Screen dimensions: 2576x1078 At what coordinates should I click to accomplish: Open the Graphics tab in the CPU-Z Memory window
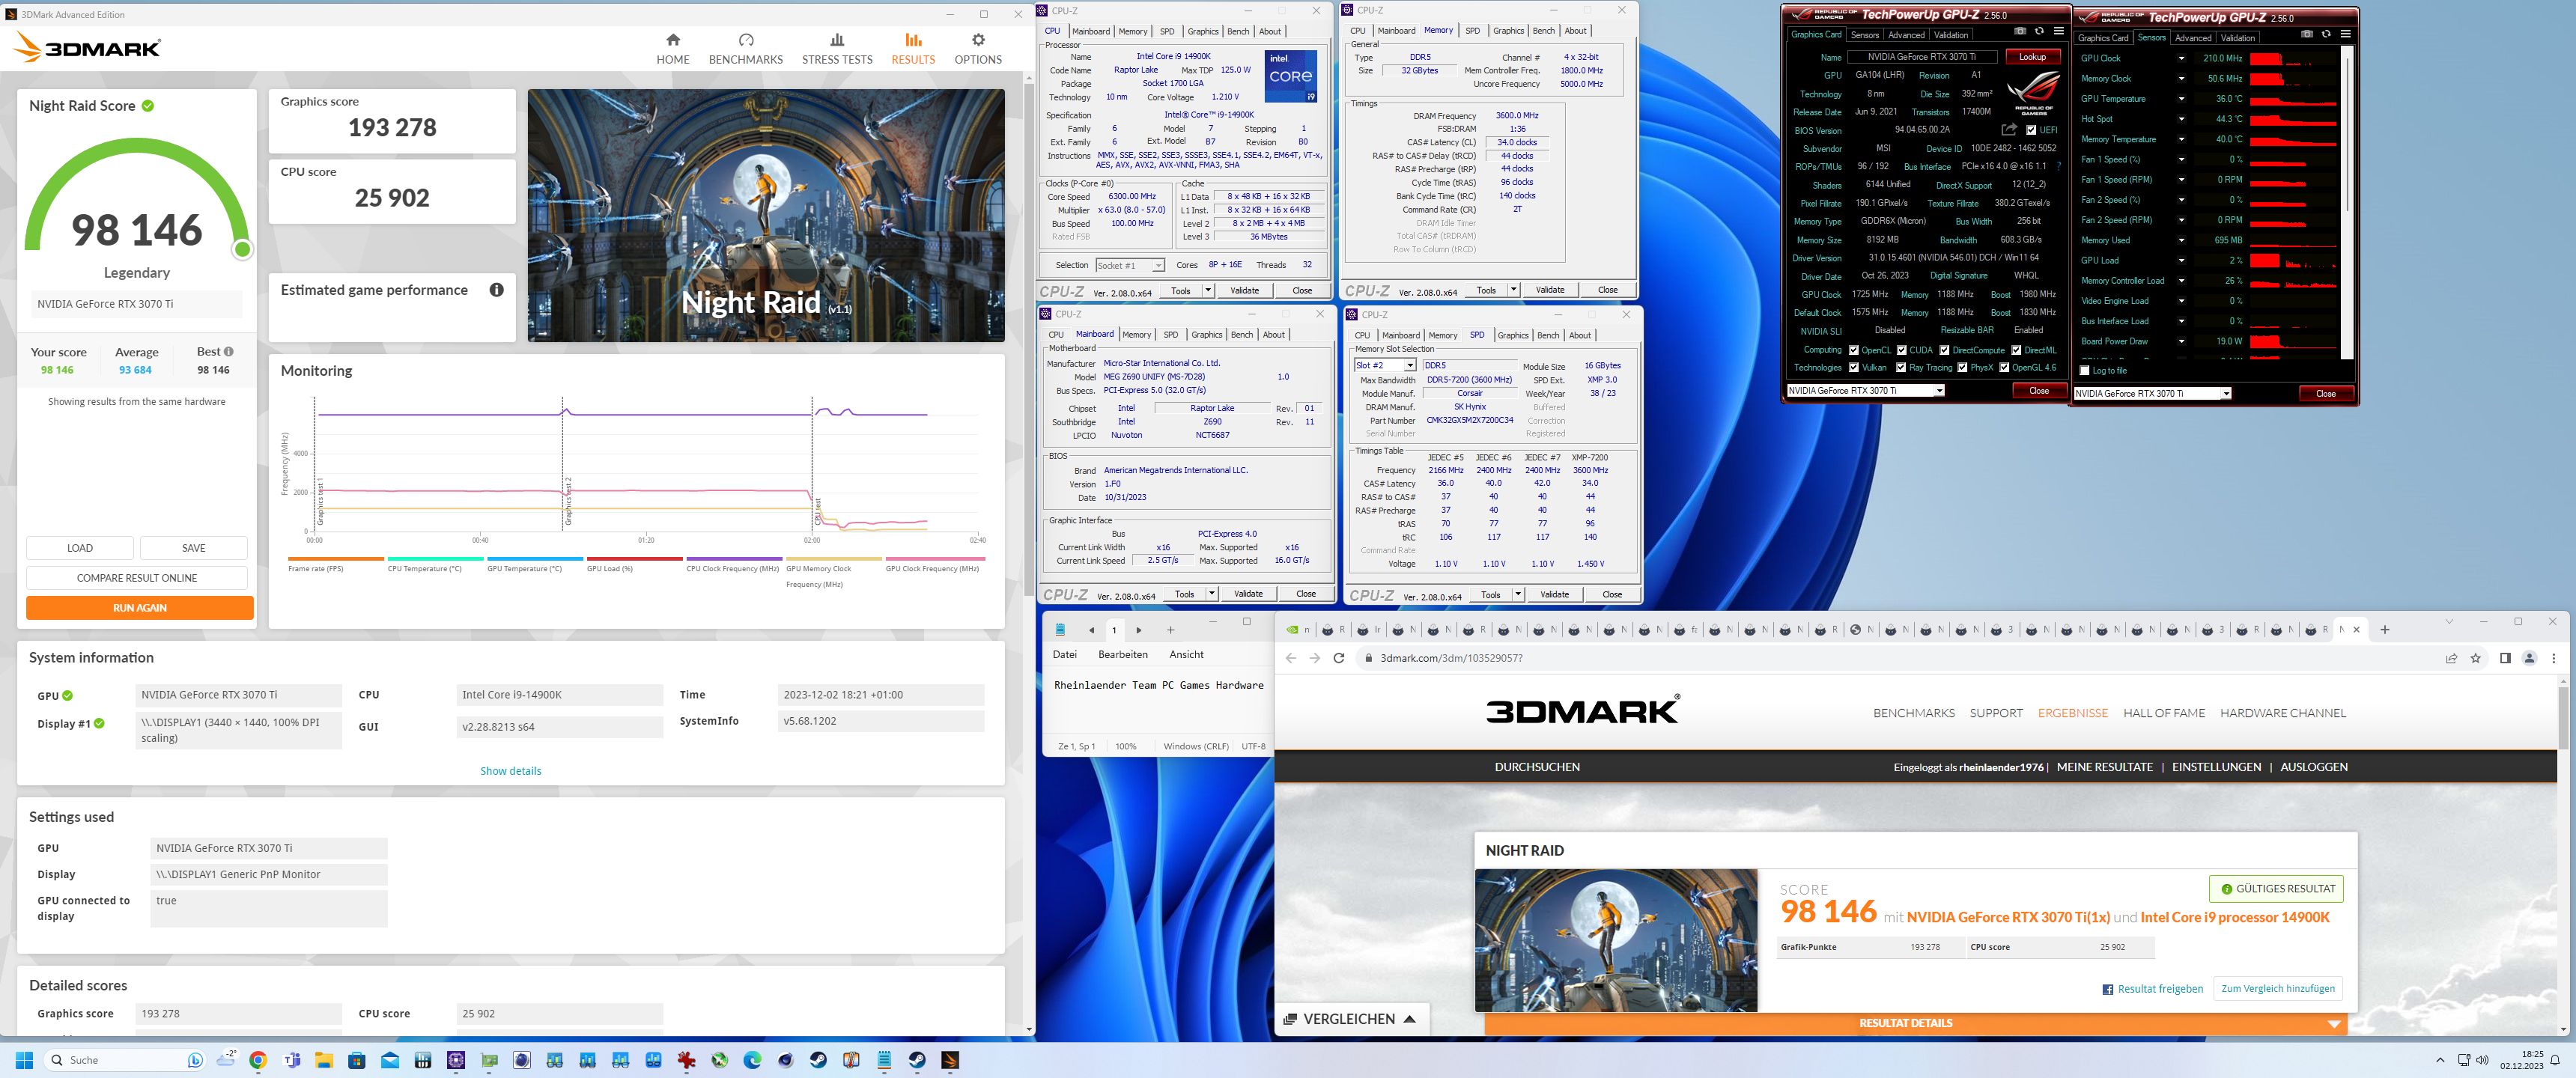point(1508,31)
